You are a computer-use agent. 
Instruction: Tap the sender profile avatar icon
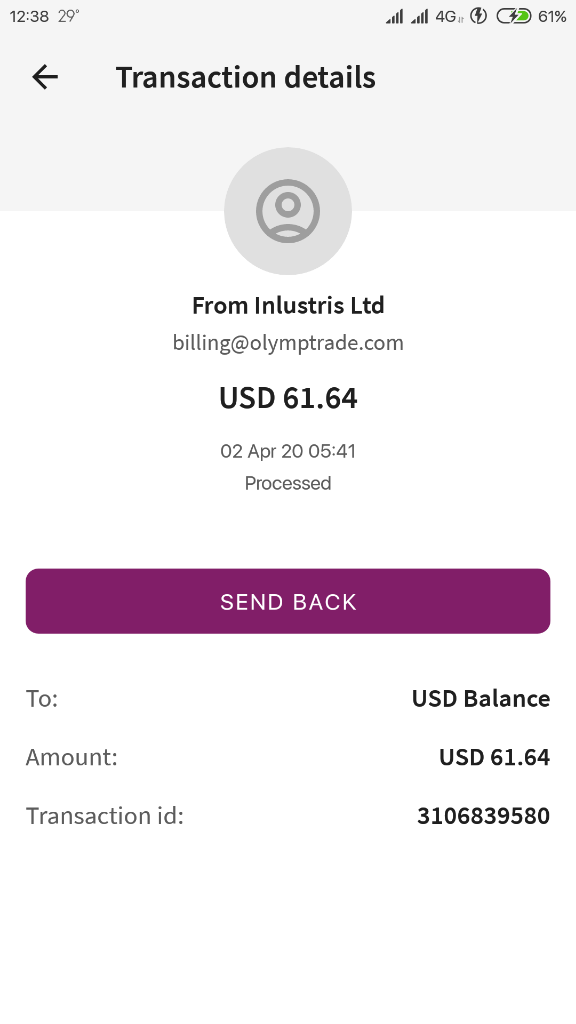tap(288, 211)
